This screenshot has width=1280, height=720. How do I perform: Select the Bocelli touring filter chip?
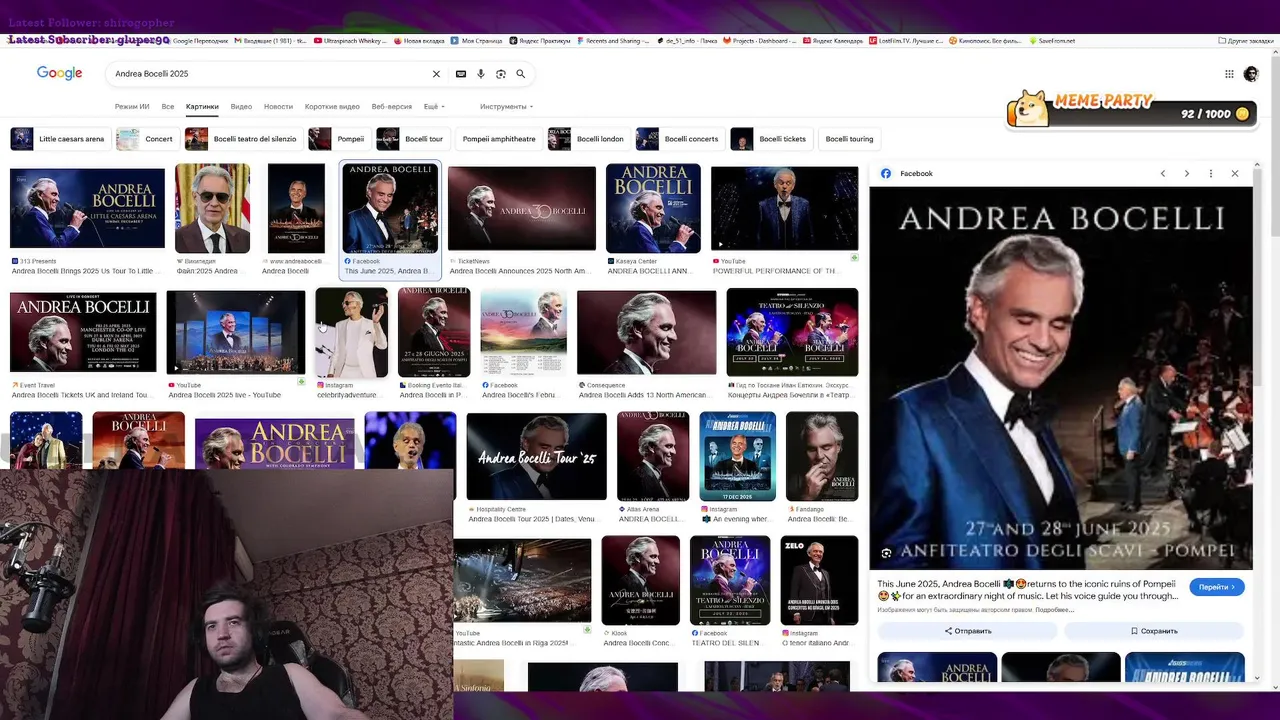pos(849,139)
